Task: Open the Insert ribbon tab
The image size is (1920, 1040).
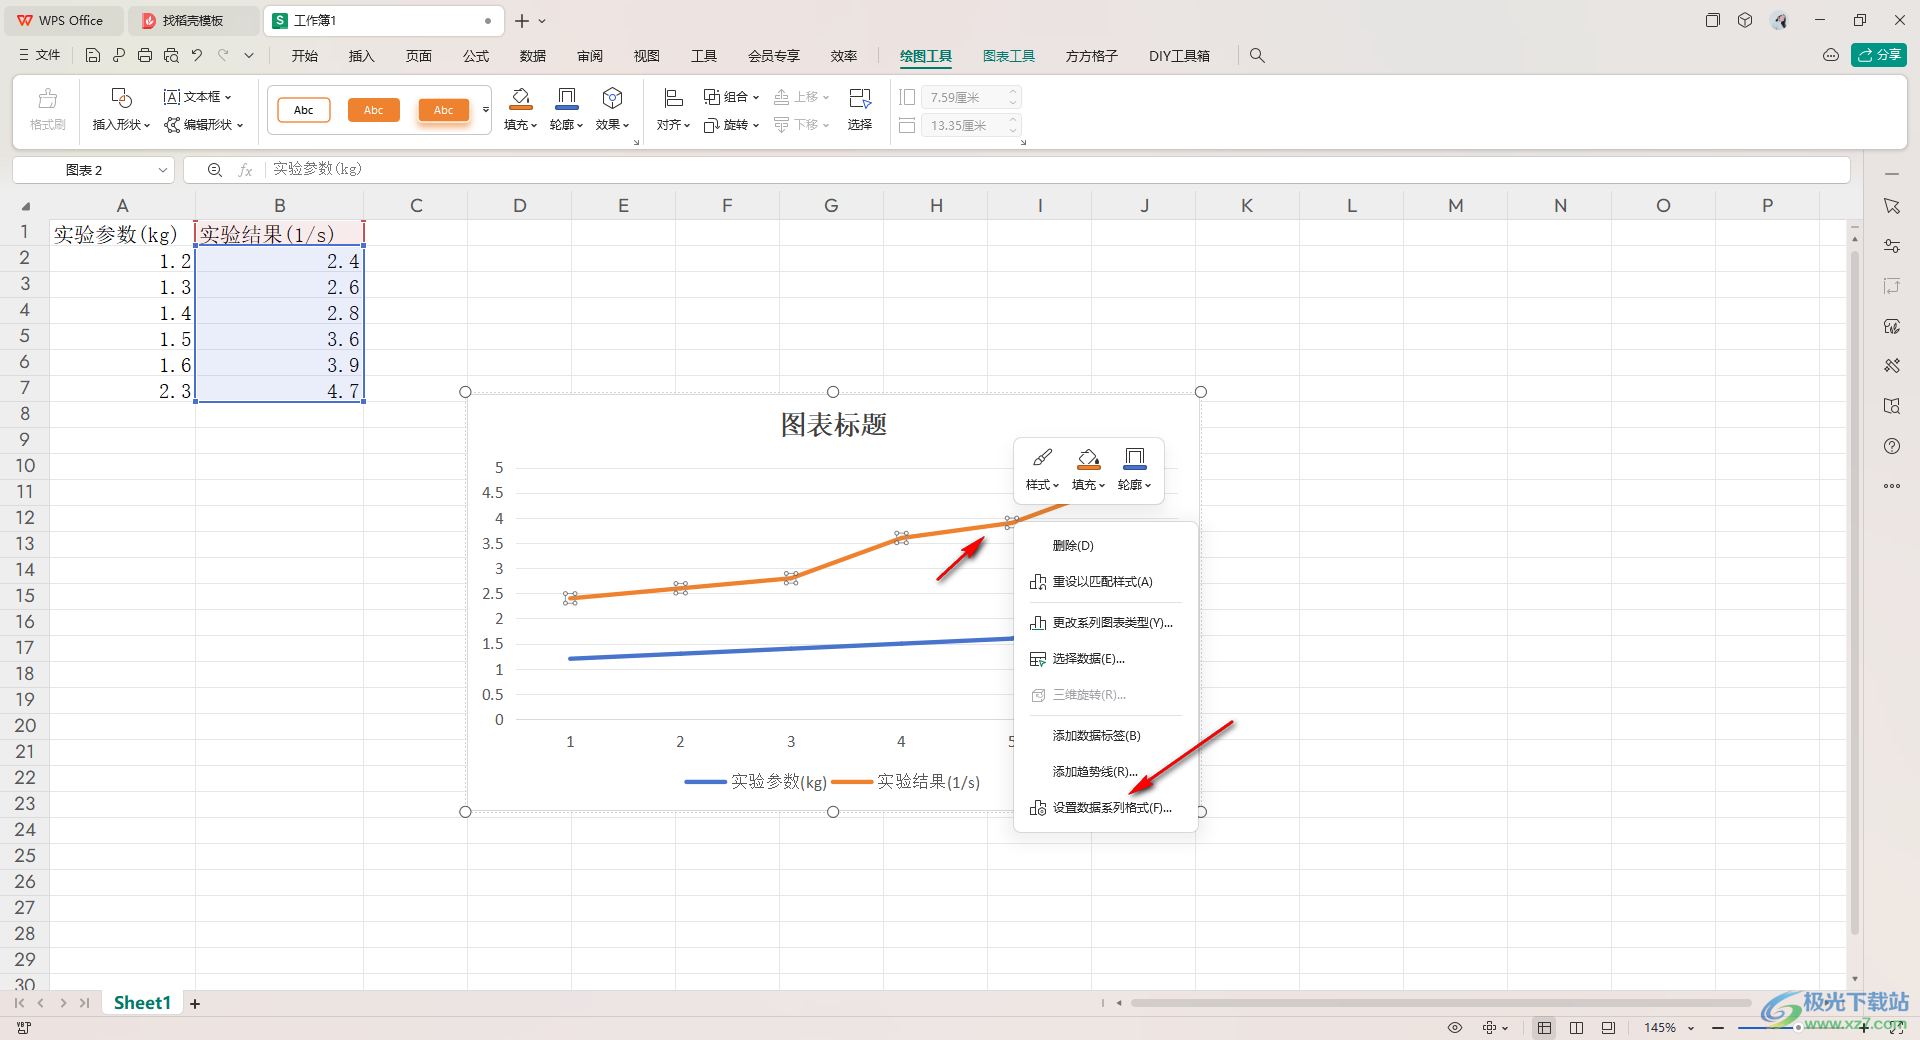Action: click(361, 56)
